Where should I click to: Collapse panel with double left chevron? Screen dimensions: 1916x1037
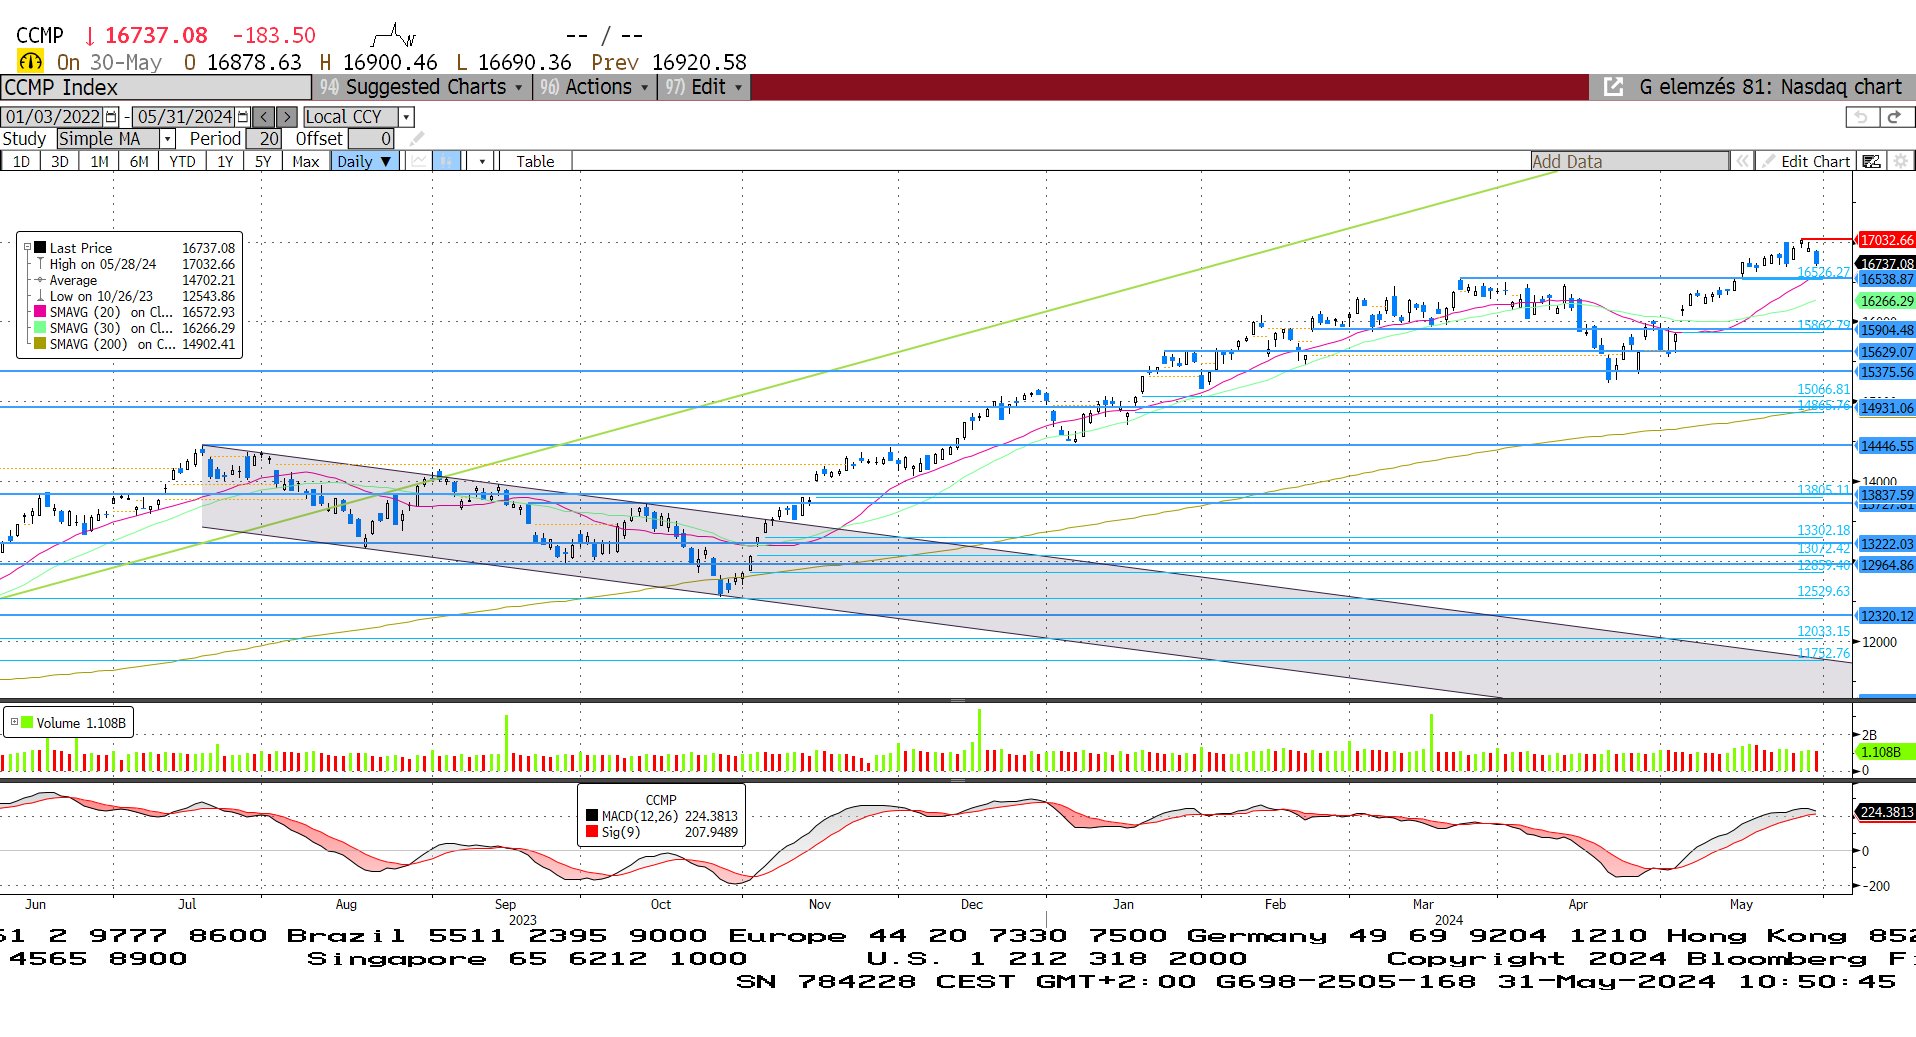click(x=1742, y=161)
